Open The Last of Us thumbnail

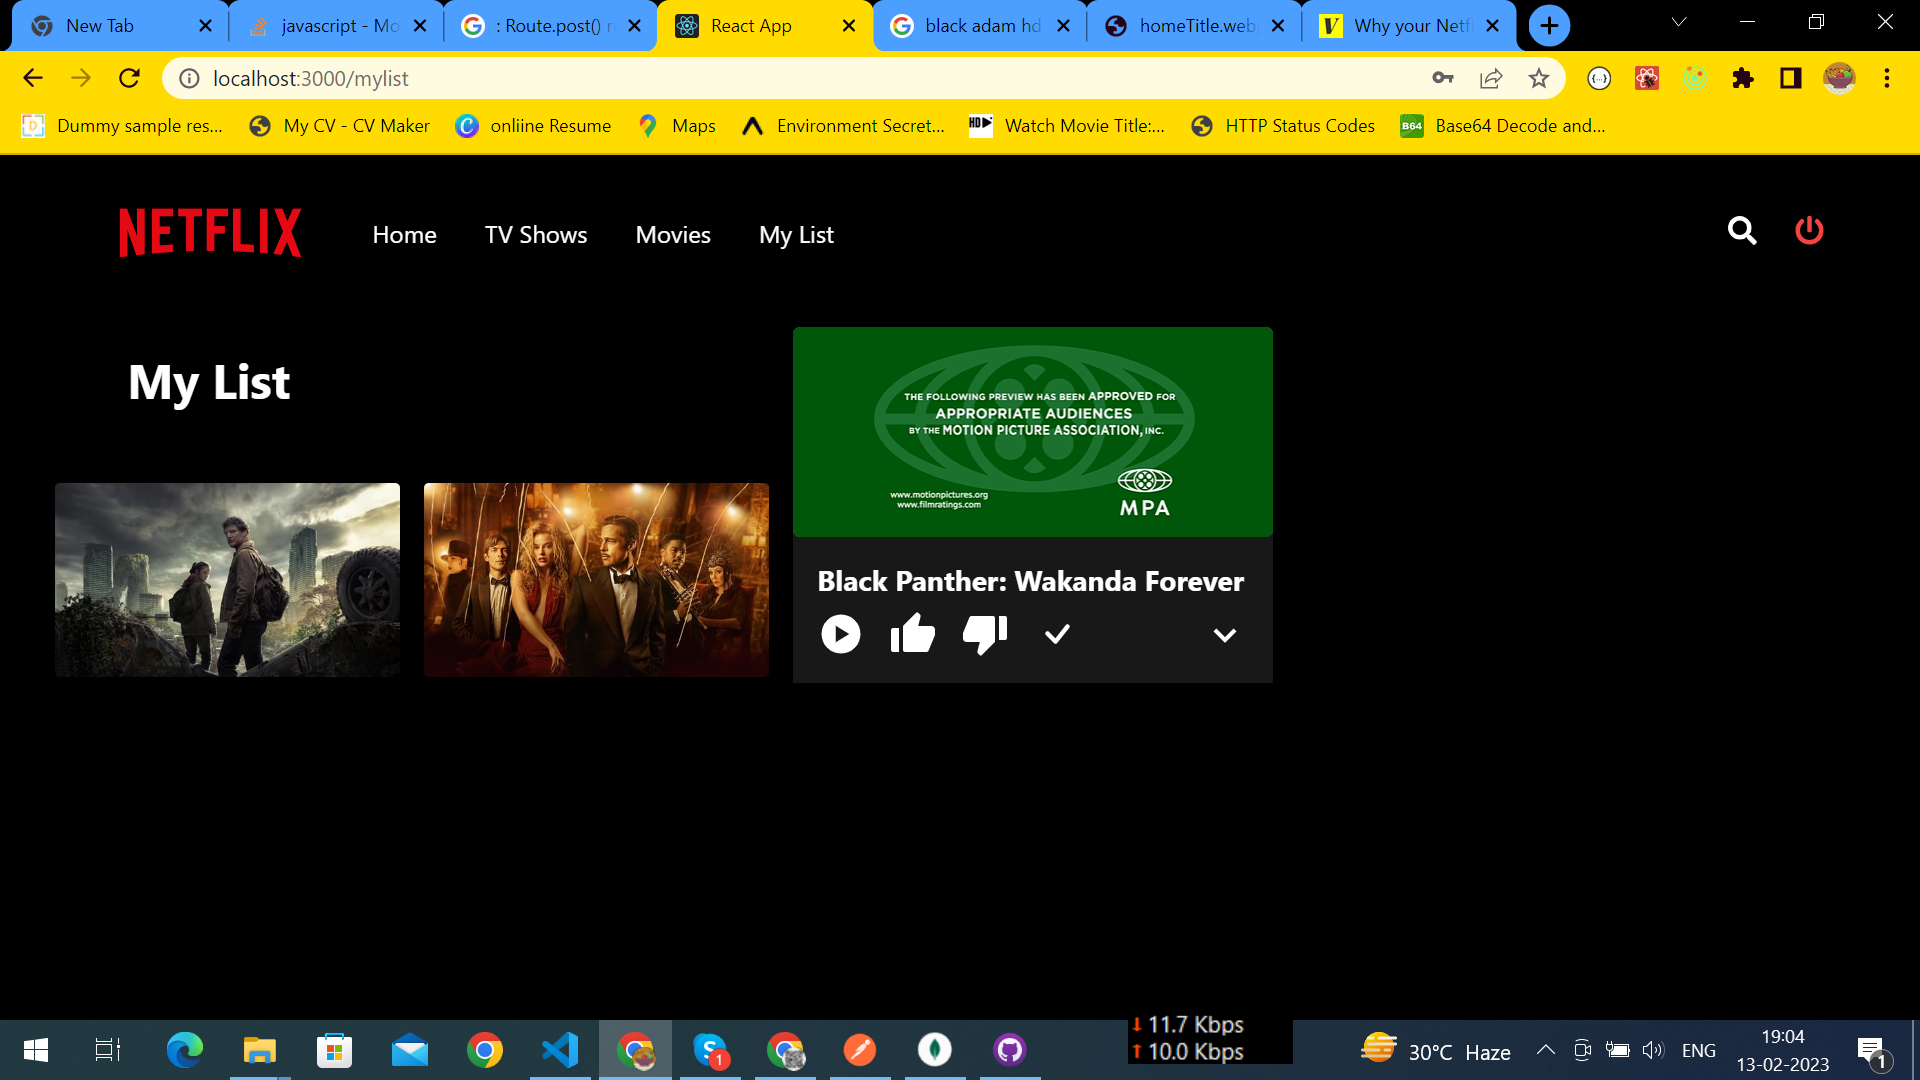tap(227, 579)
